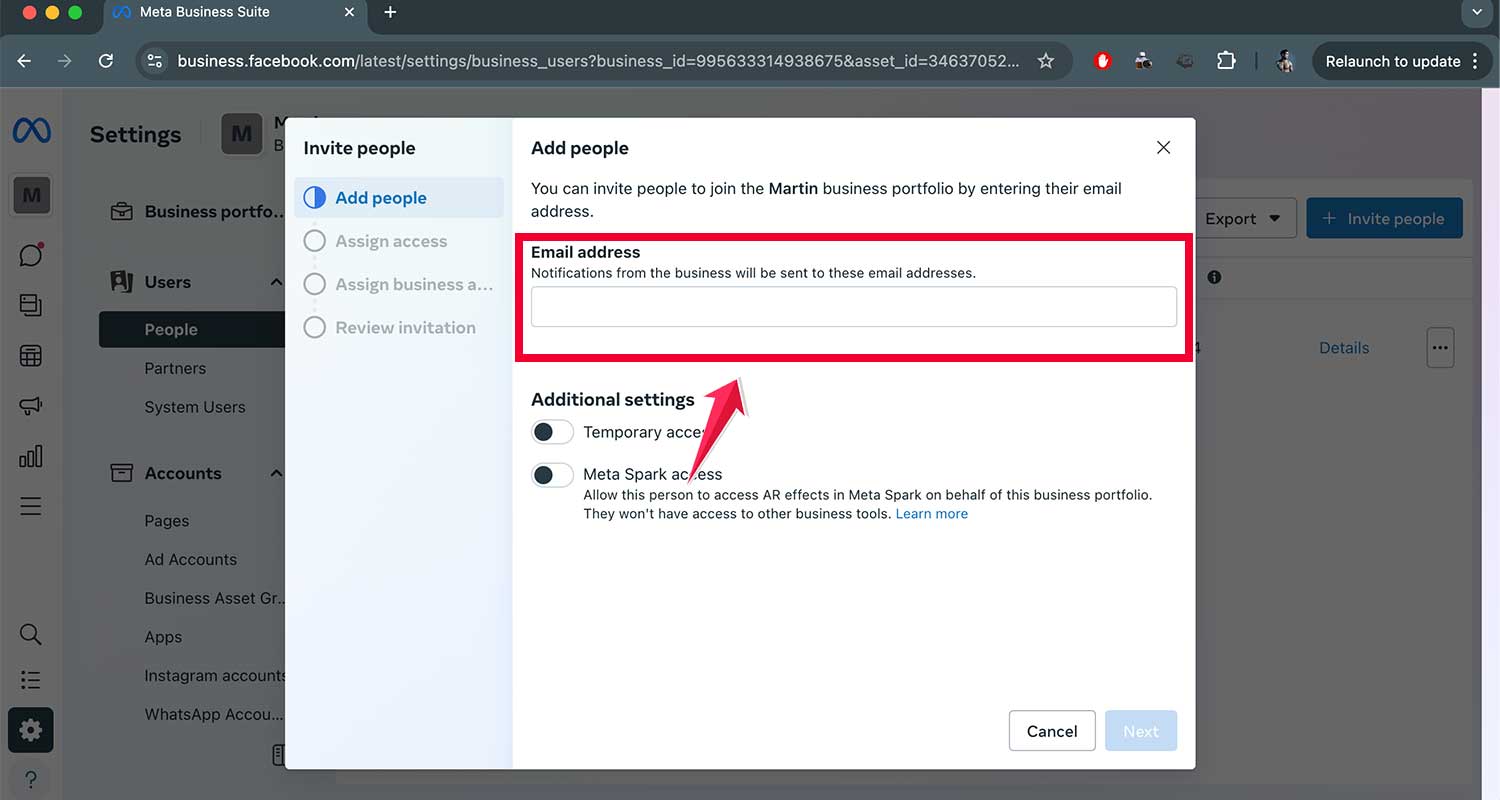Click the Invite people button
This screenshot has height=800, width=1500.
(x=1385, y=218)
